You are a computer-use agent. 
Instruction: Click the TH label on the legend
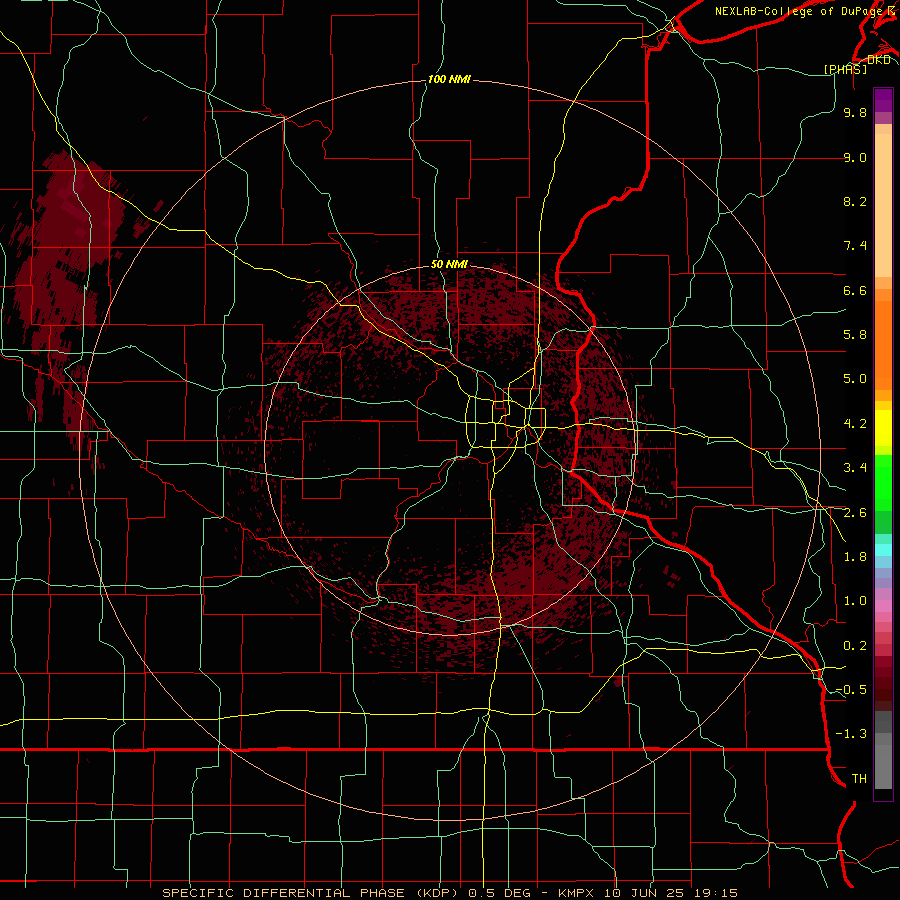pyautogui.click(x=859, y=779)
